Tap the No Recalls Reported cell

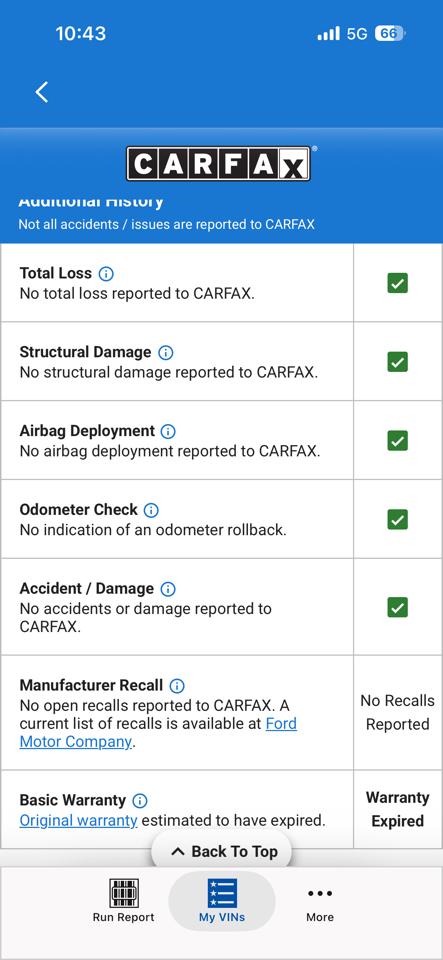tap(398, 713)
